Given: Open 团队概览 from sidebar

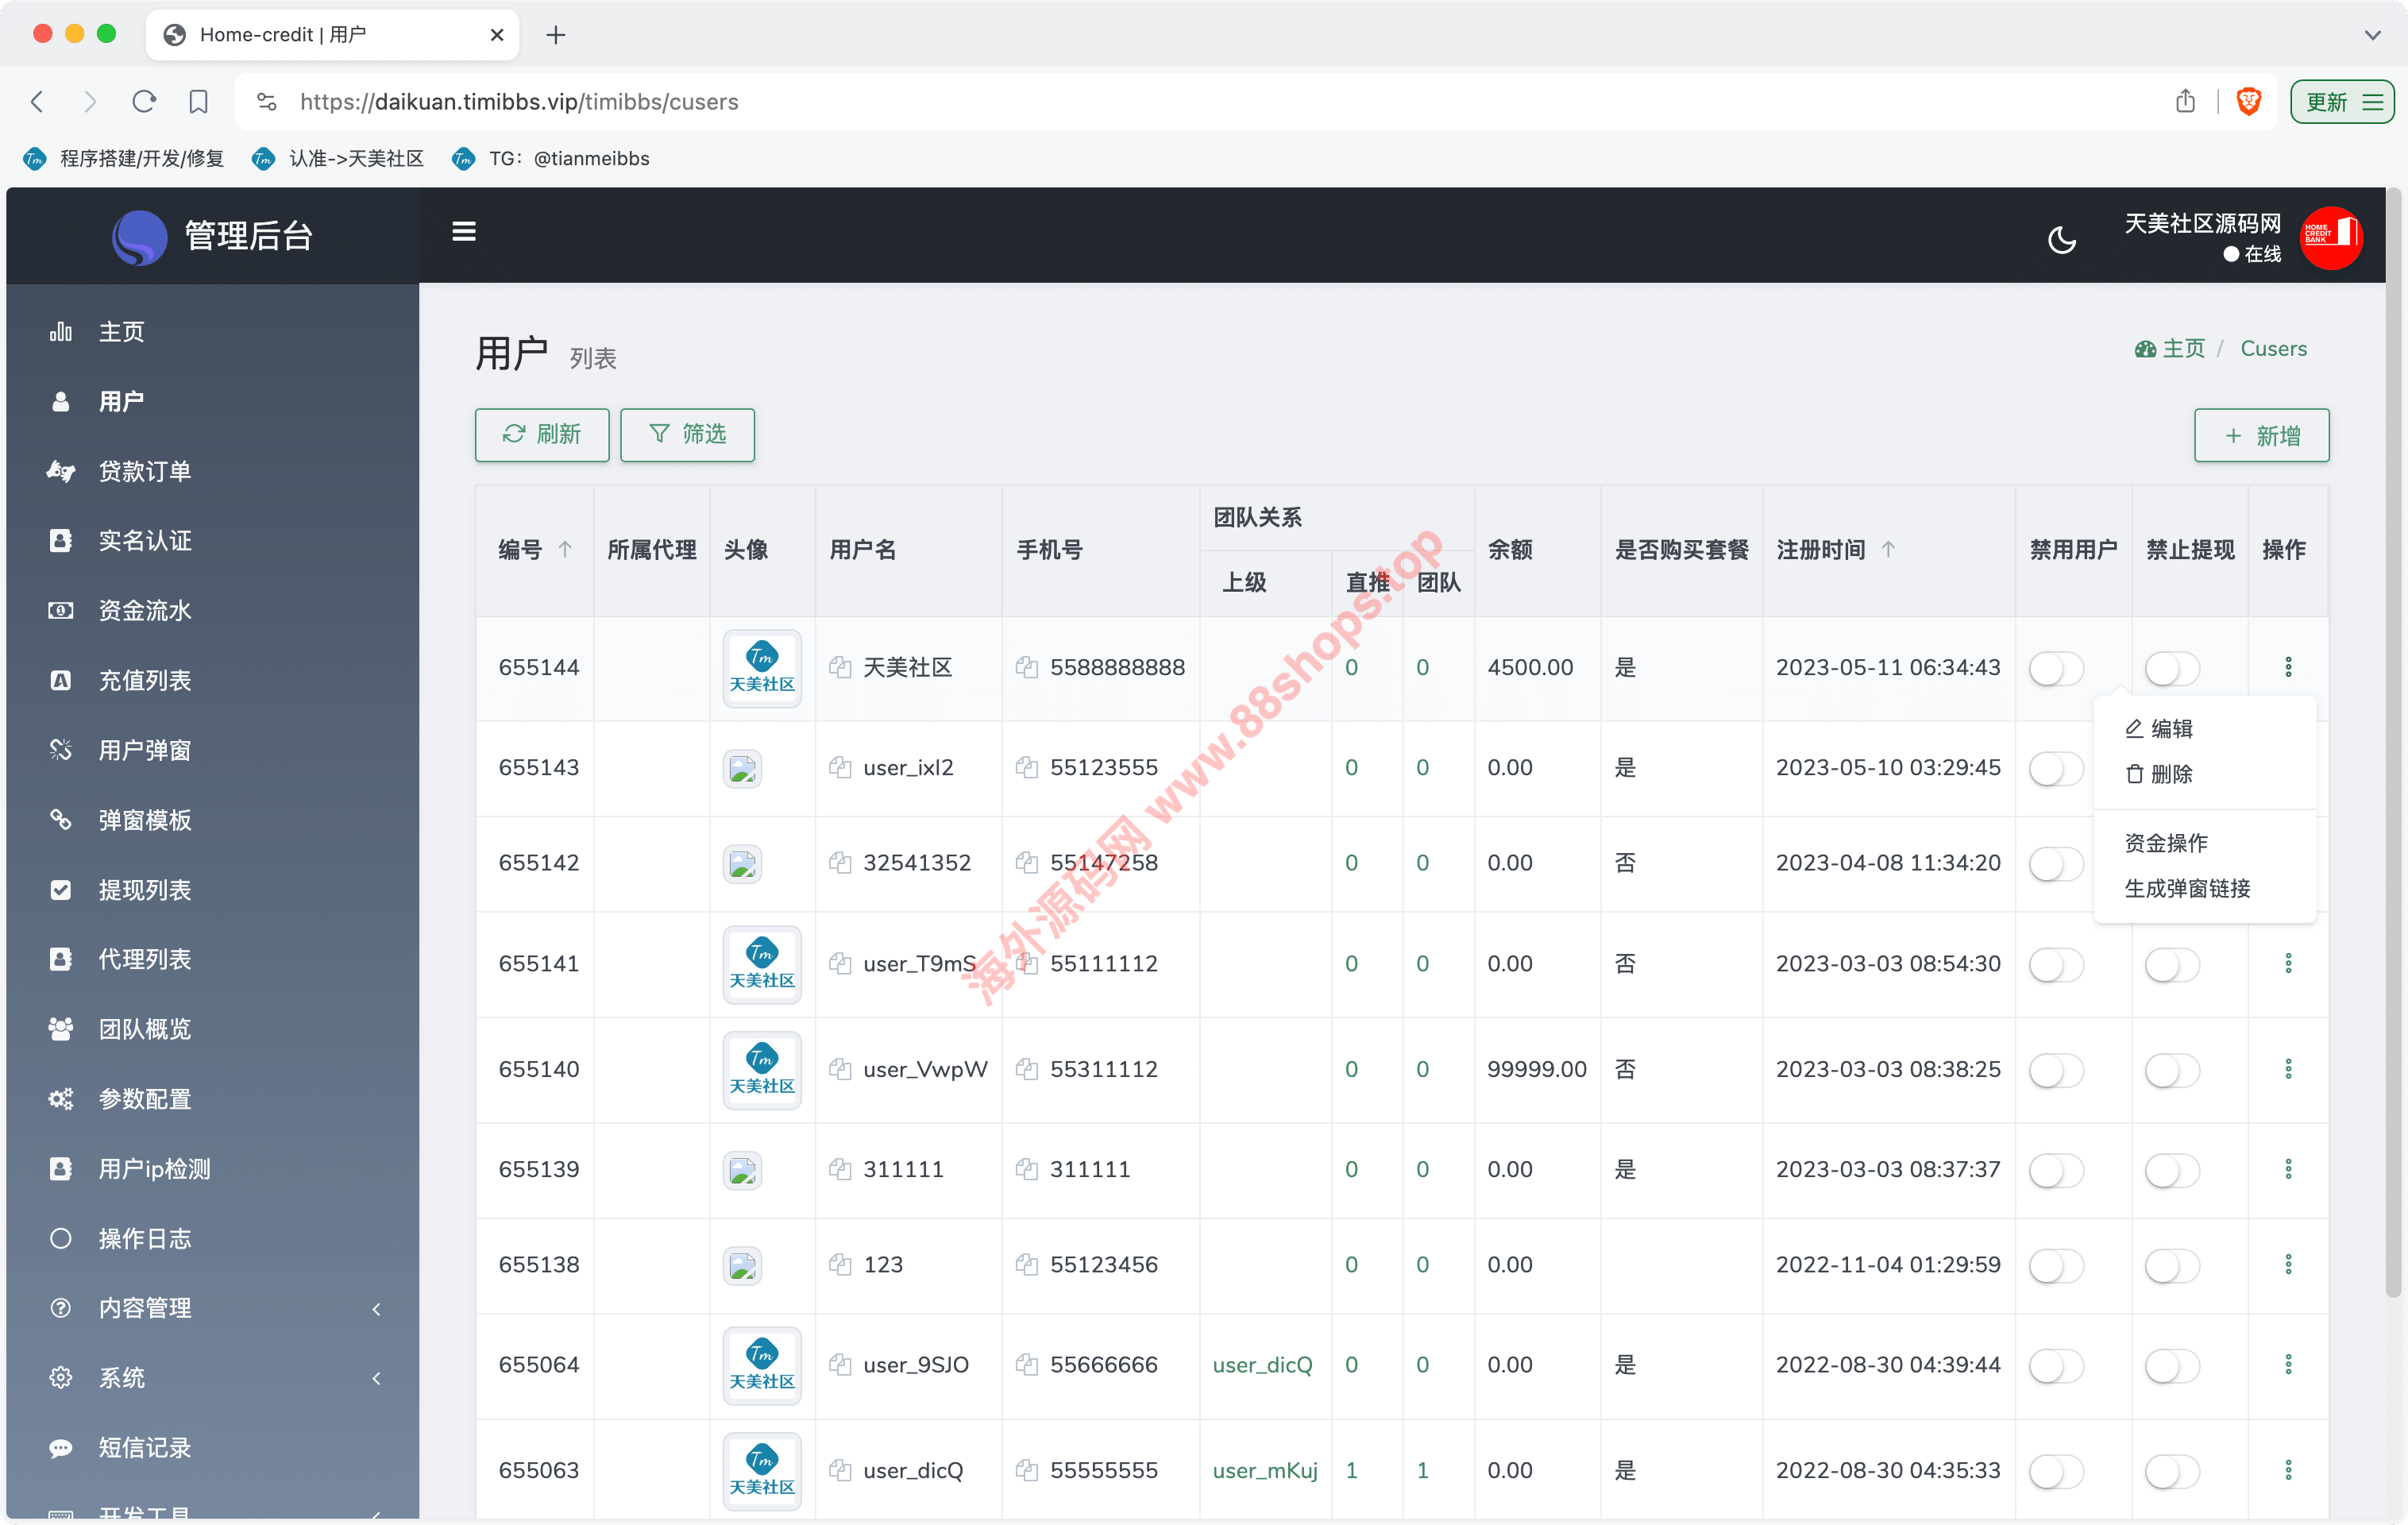Looking at the screenshot, I should pos(145,1029).
